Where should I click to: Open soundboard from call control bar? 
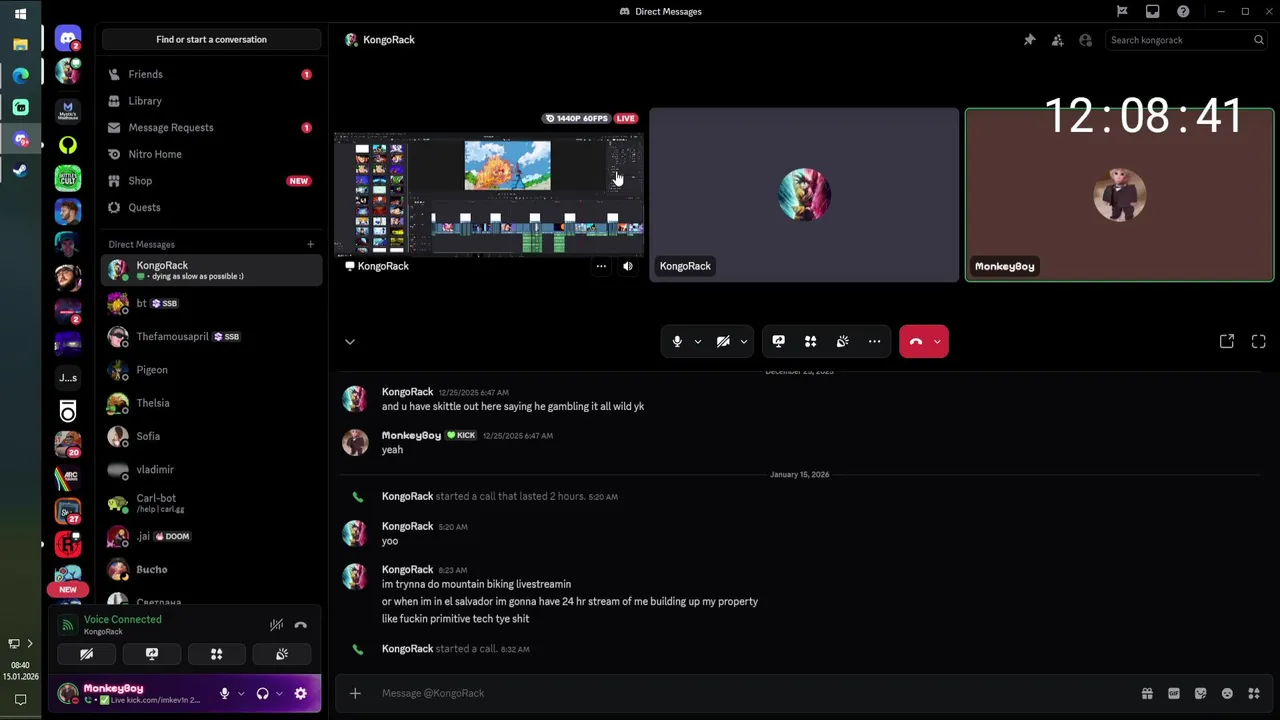click(843, 342)
